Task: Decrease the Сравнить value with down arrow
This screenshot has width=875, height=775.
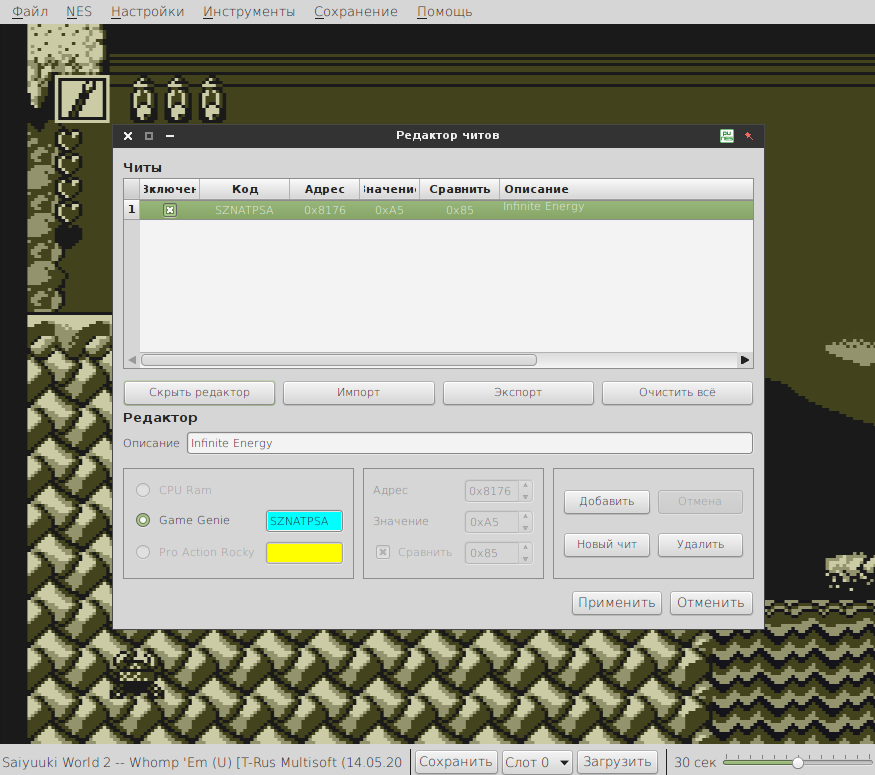Action: coord(525,559)
